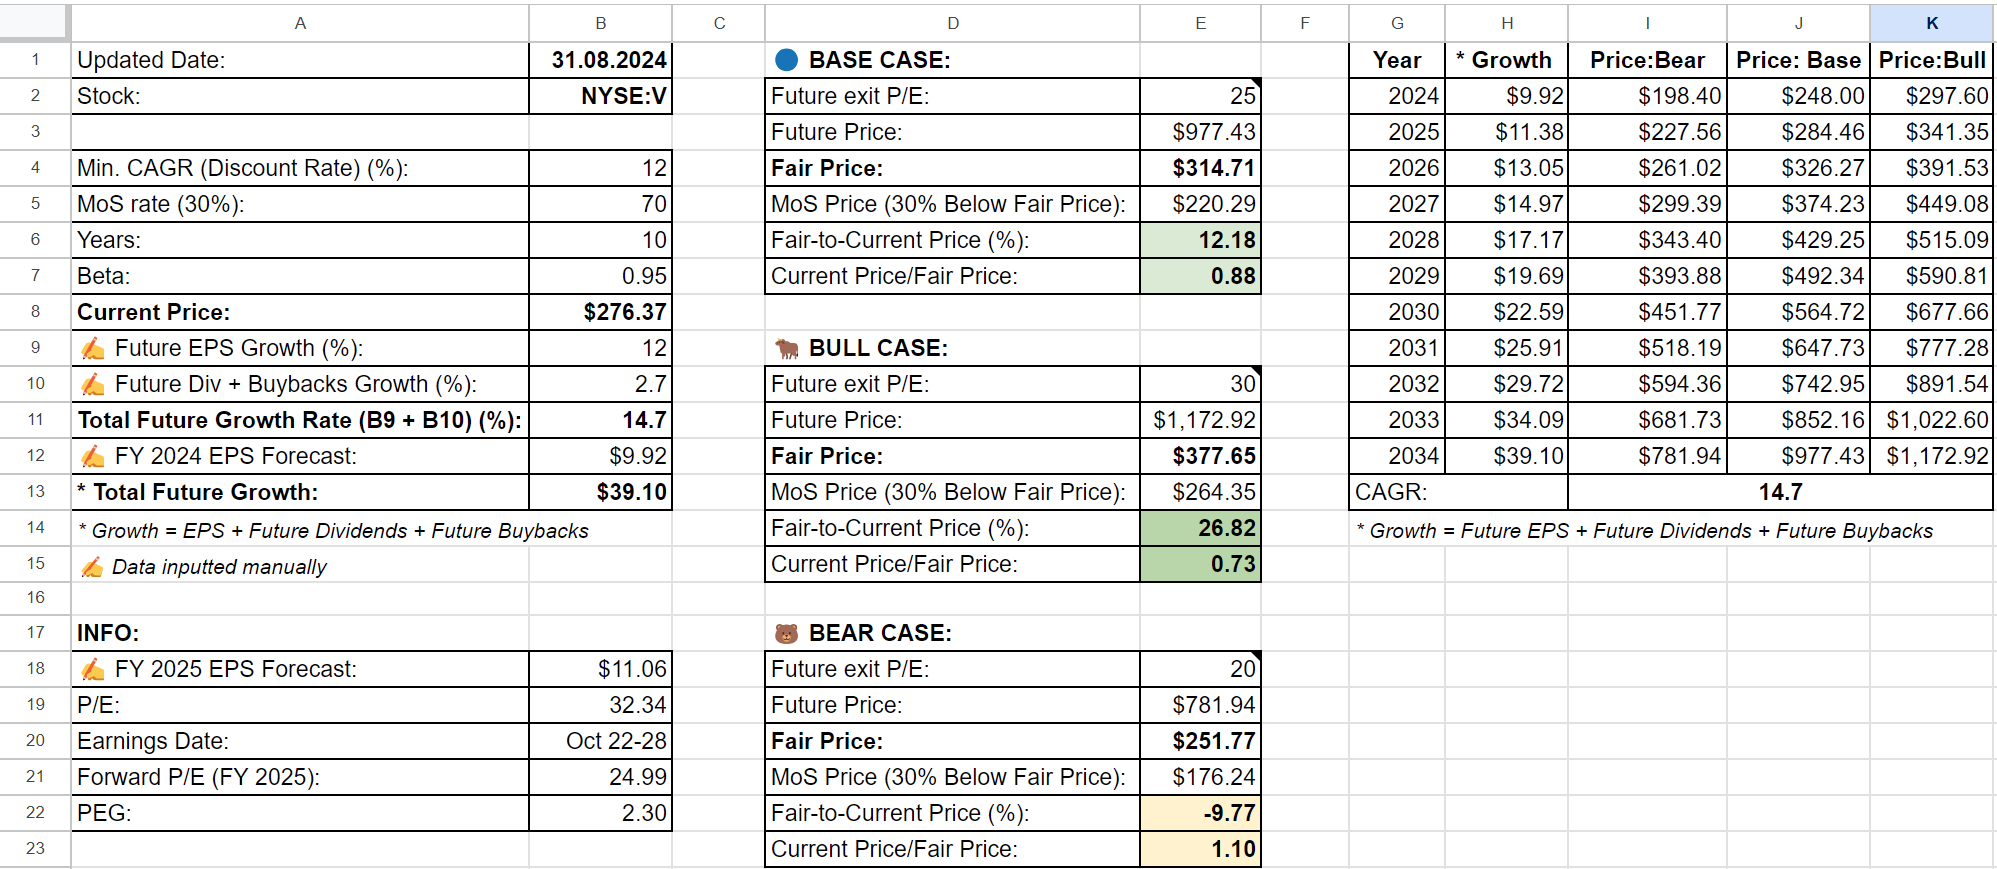The height and width of the screenshot is (869, 1997).
Task: Select the Growth footnote under year table
Action: [1645, 531]
